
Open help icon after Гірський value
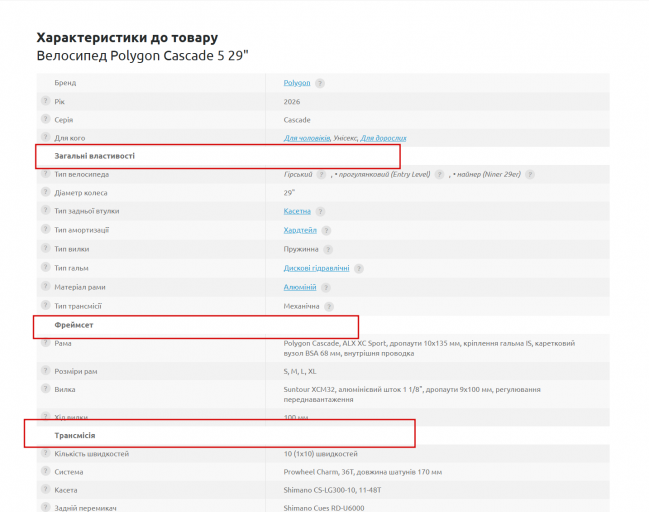coord(321,175)
